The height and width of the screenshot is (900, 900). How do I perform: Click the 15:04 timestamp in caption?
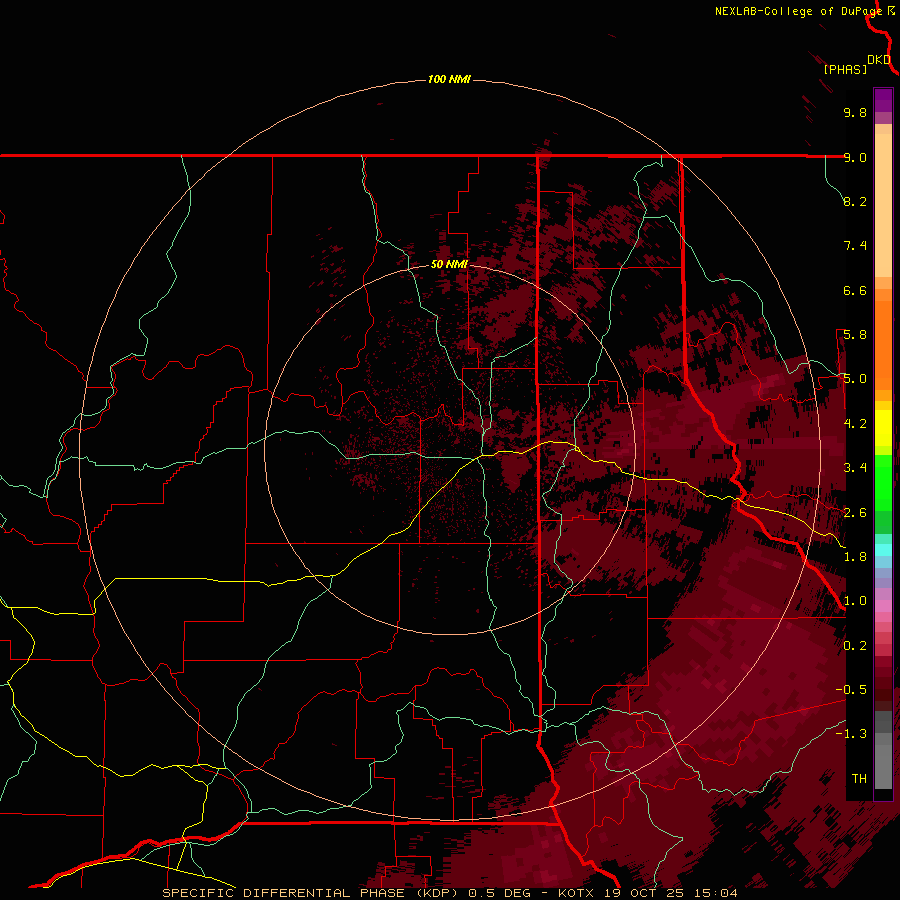pos(715,893)
